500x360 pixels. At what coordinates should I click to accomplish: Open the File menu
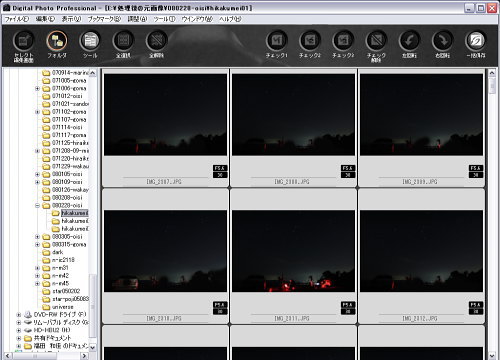pos(17,19)
